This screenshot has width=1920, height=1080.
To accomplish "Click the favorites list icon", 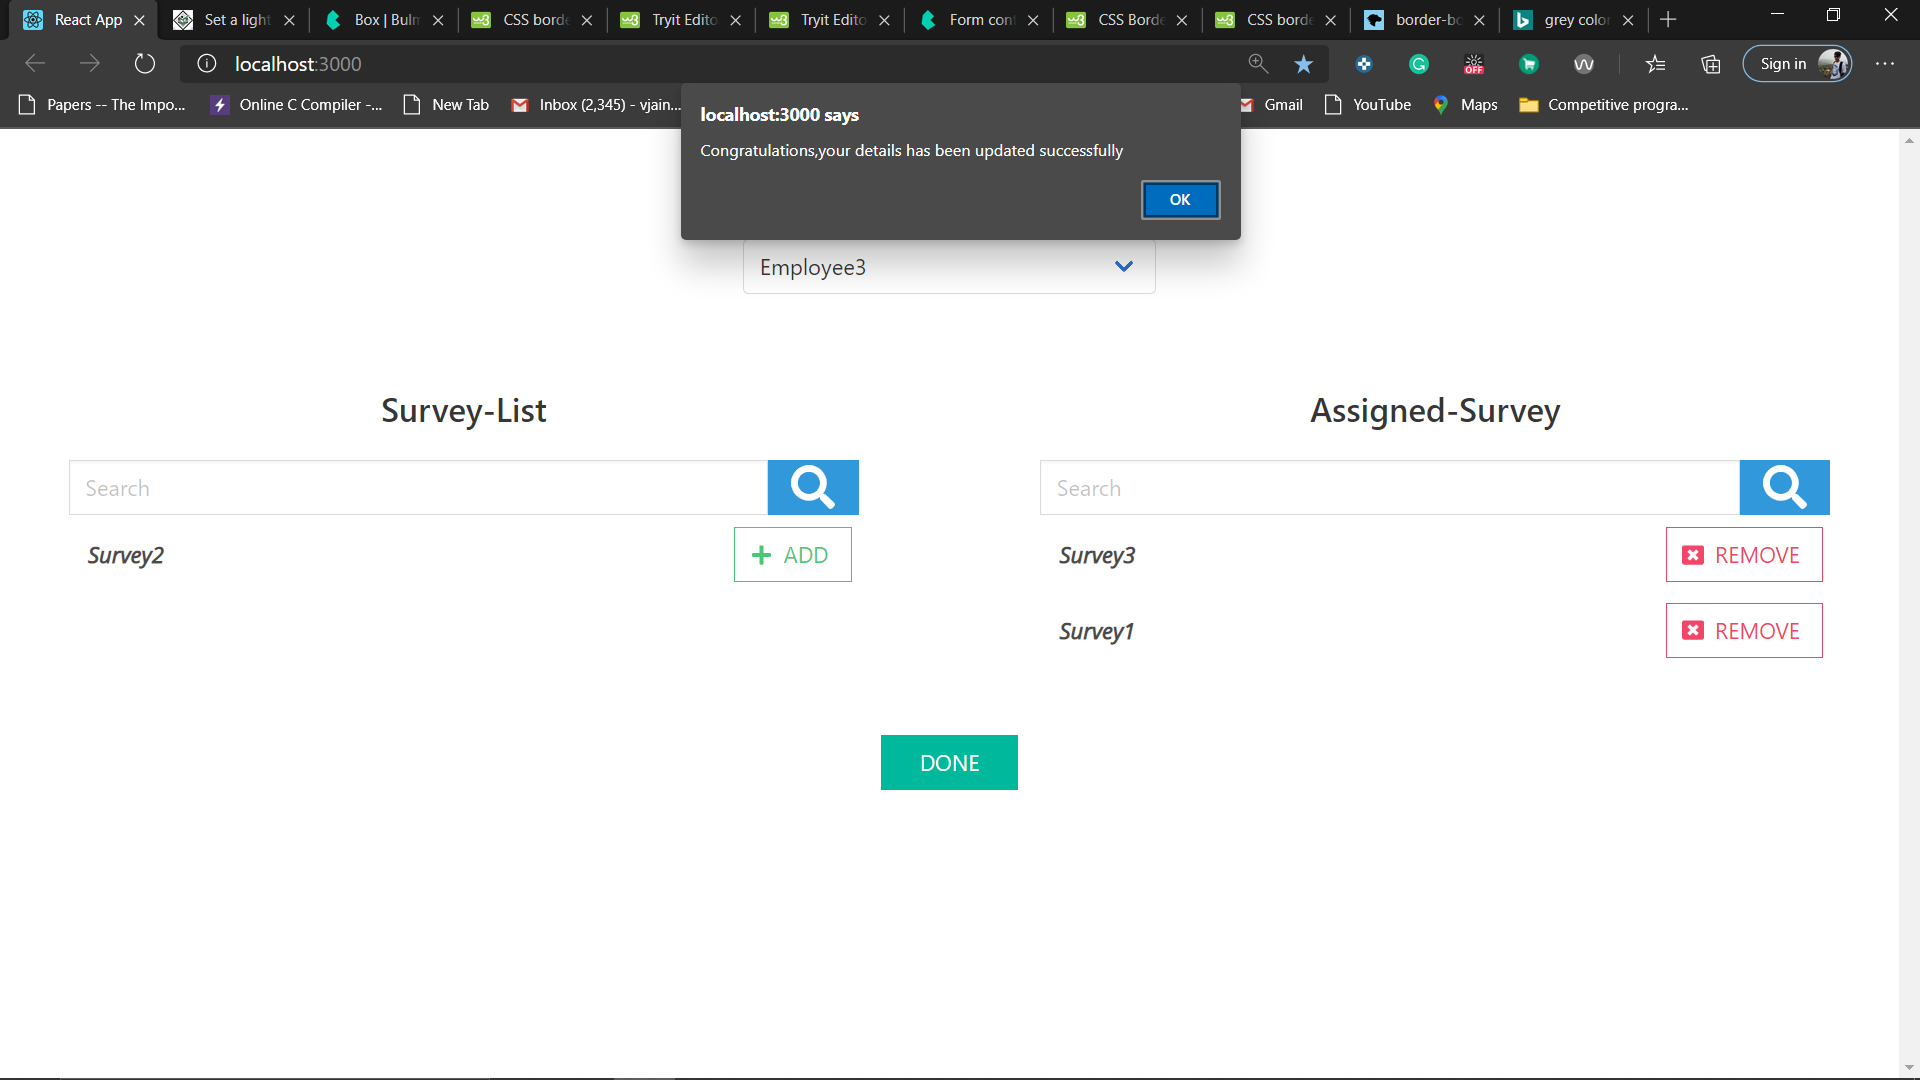I will pyautogui.click(x=1655, y=64).
